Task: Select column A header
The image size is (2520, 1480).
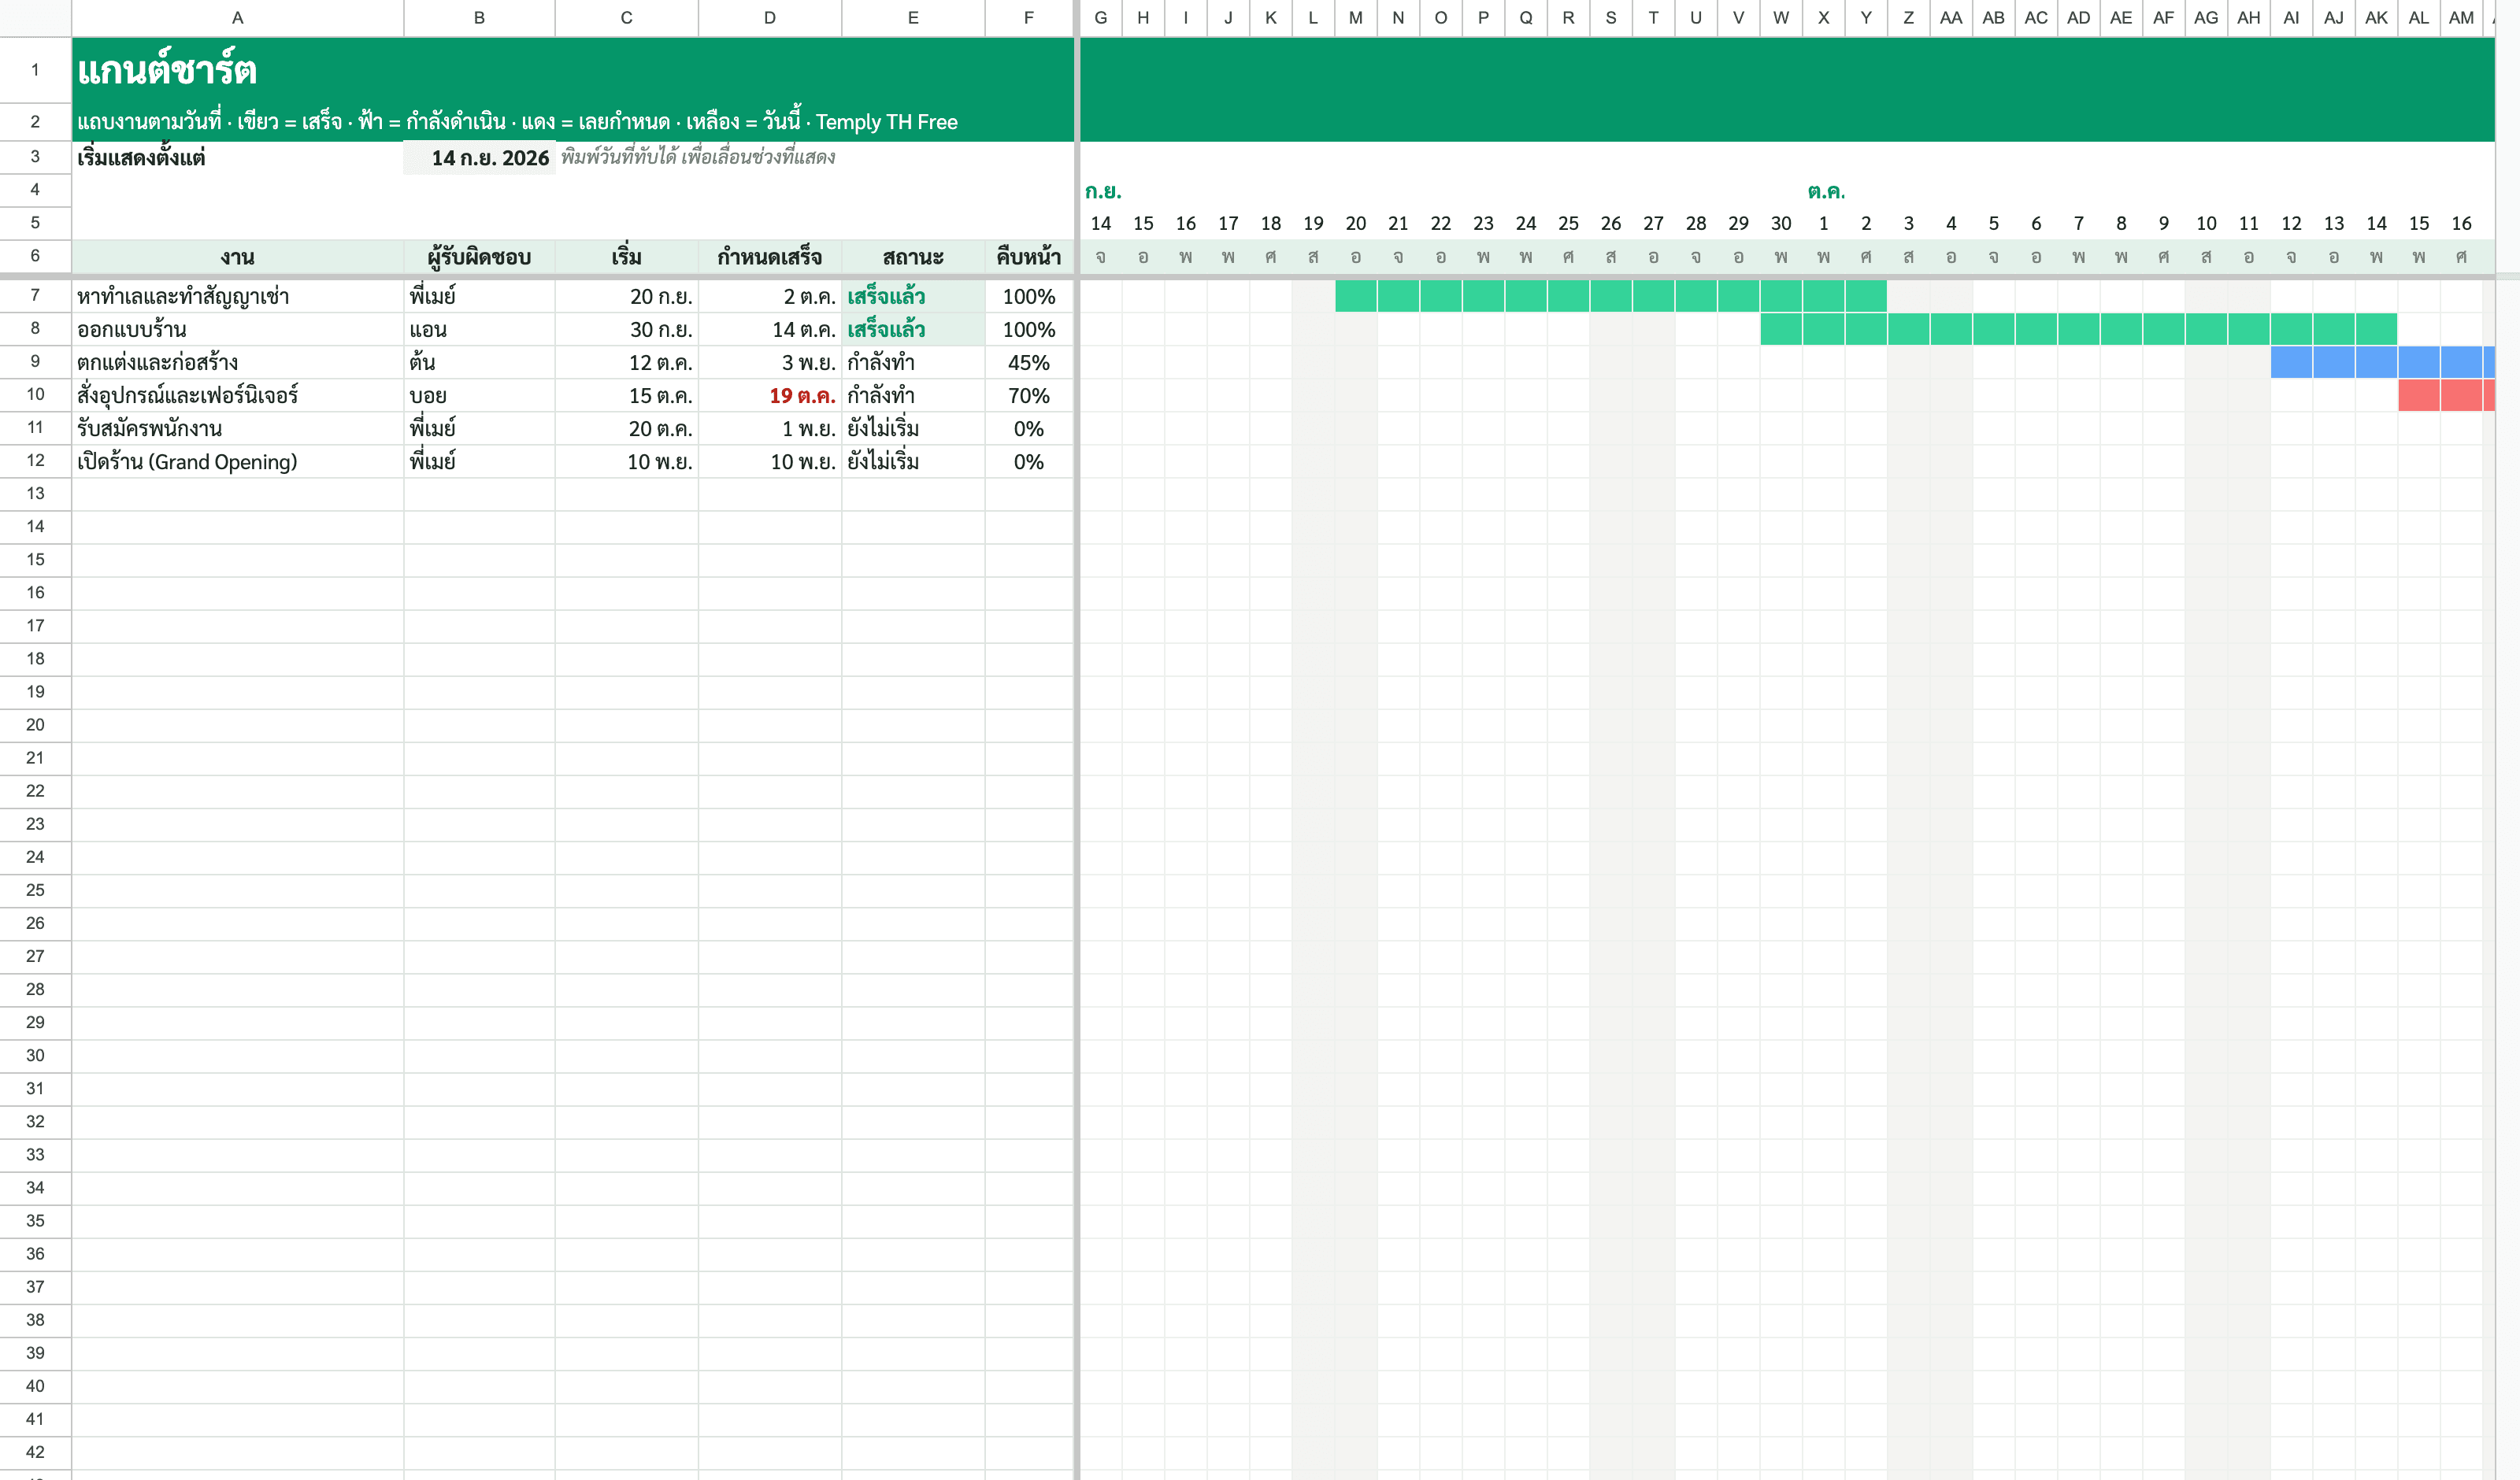Action: click(x=238, y=18)
